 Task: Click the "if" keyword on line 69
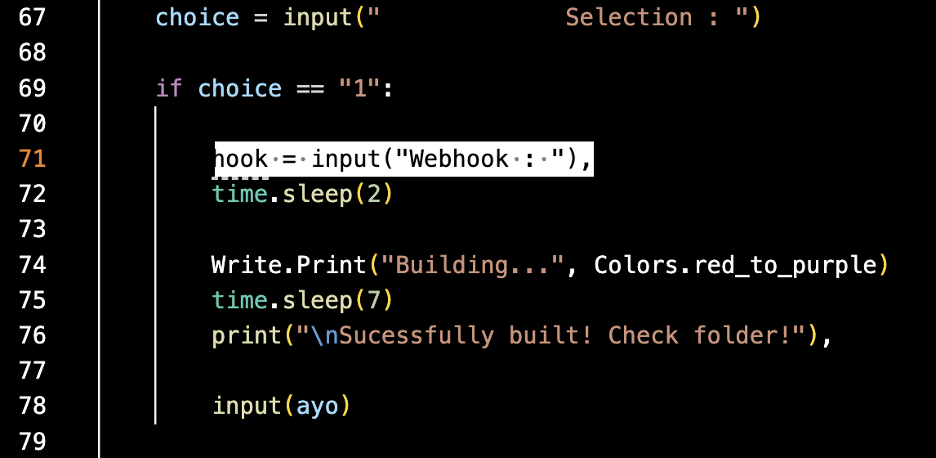tap(169, 89)
